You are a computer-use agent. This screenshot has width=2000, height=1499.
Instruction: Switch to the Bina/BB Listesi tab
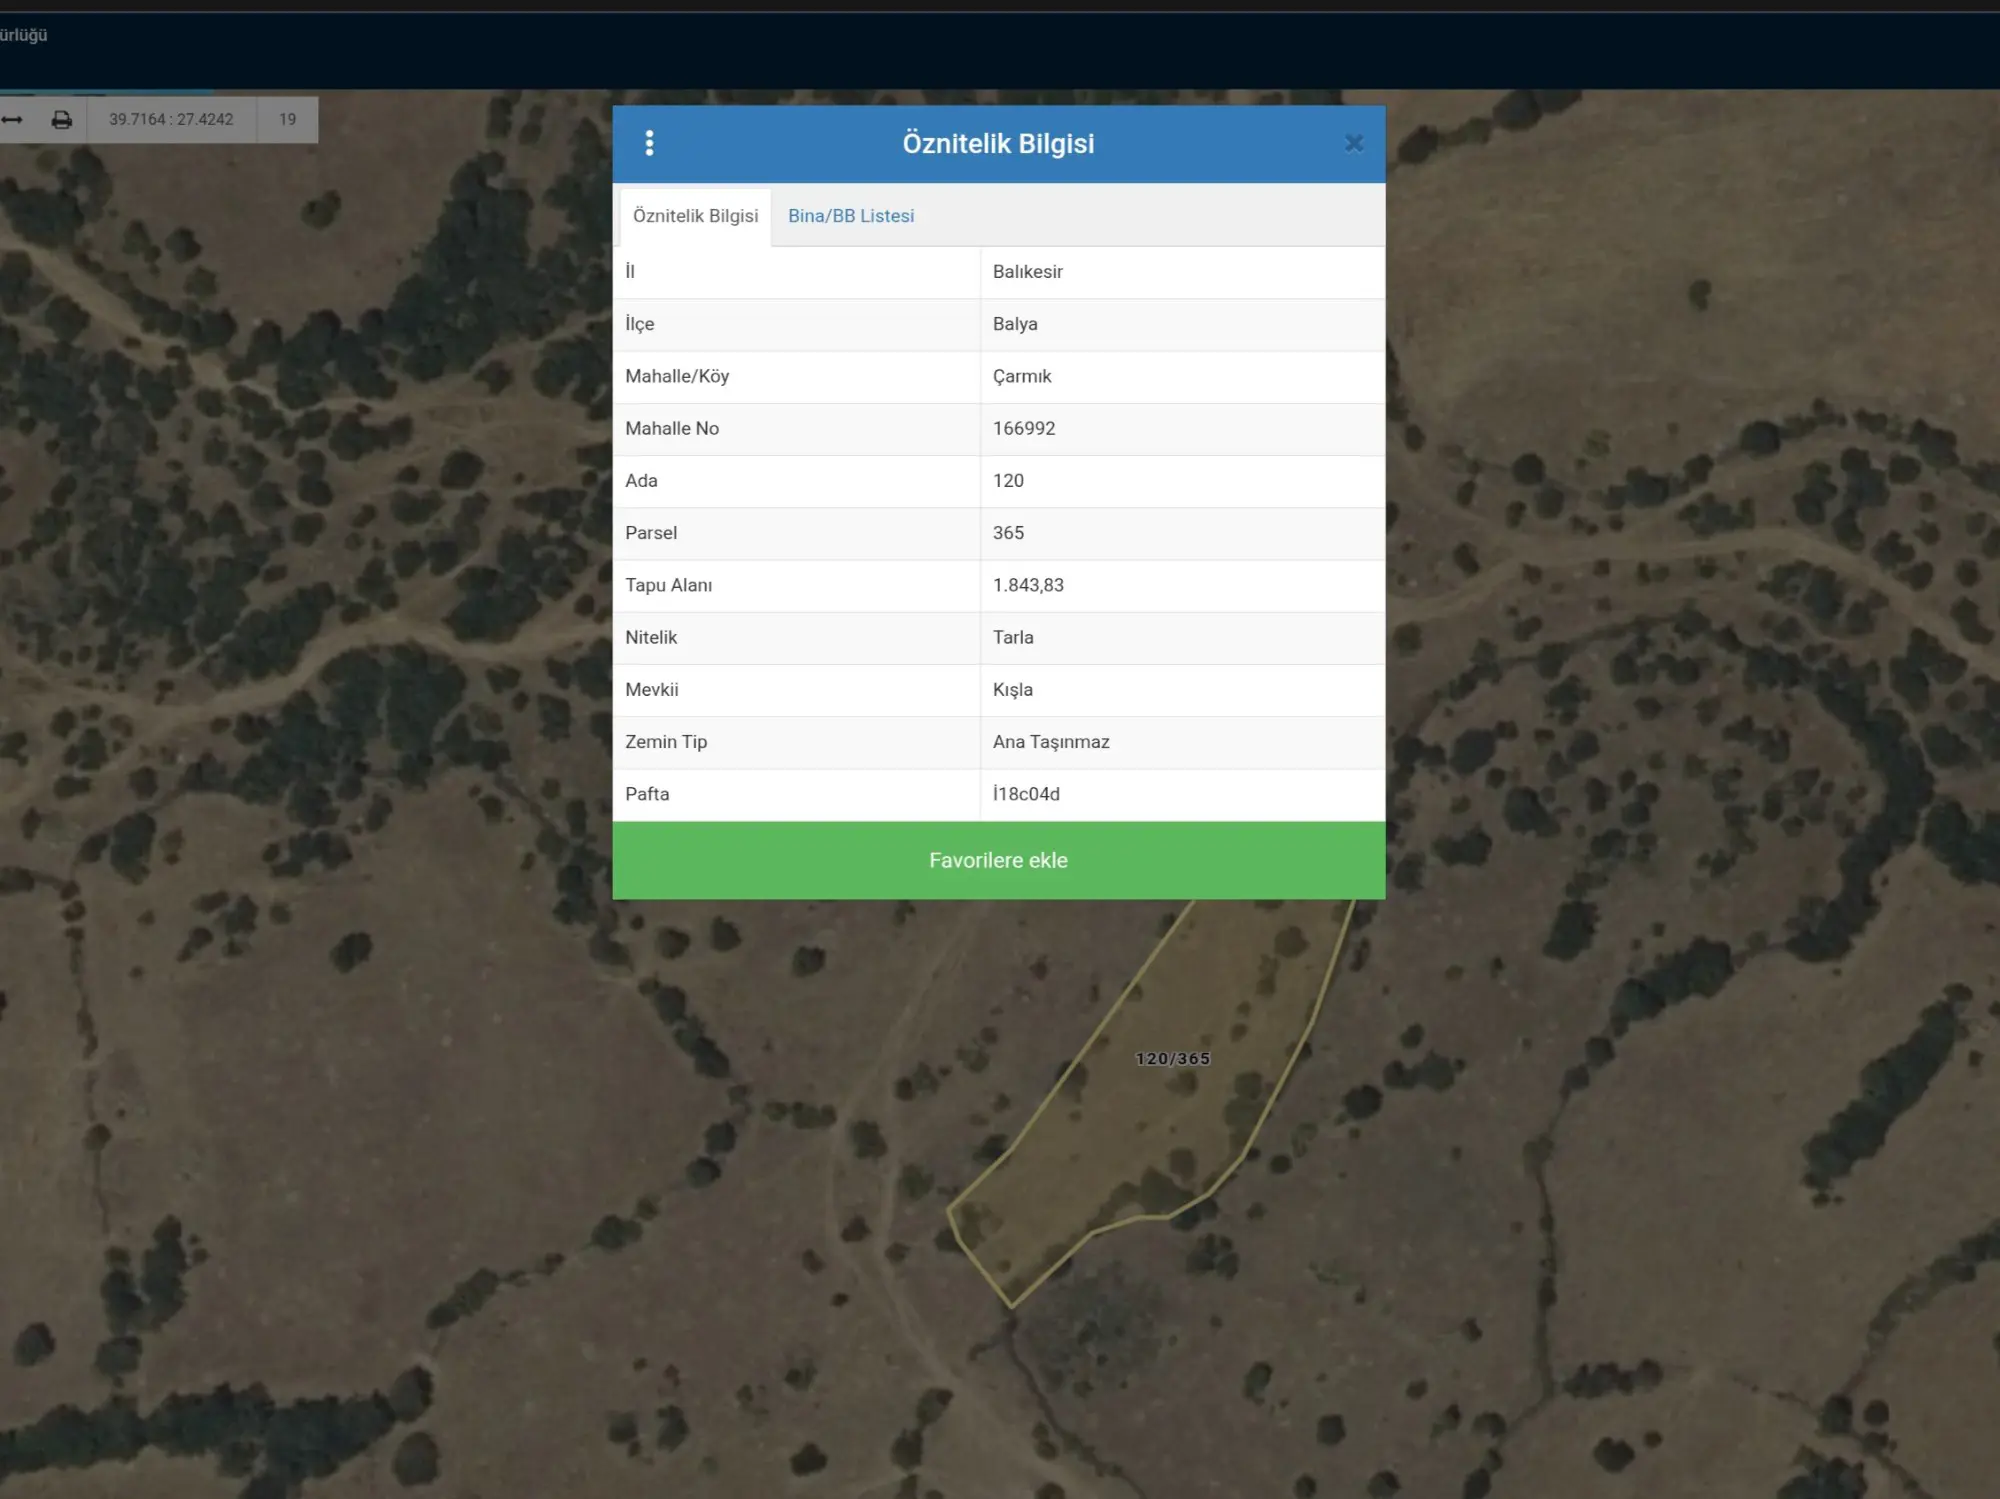(x=851, y=216)
